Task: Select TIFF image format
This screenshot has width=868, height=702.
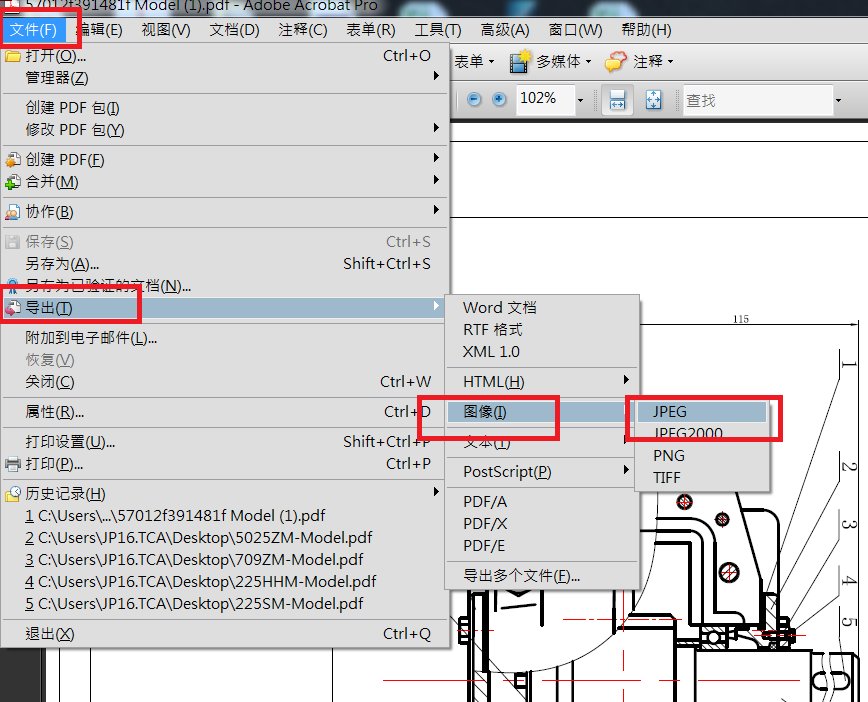Action: (x=702, y=478)
